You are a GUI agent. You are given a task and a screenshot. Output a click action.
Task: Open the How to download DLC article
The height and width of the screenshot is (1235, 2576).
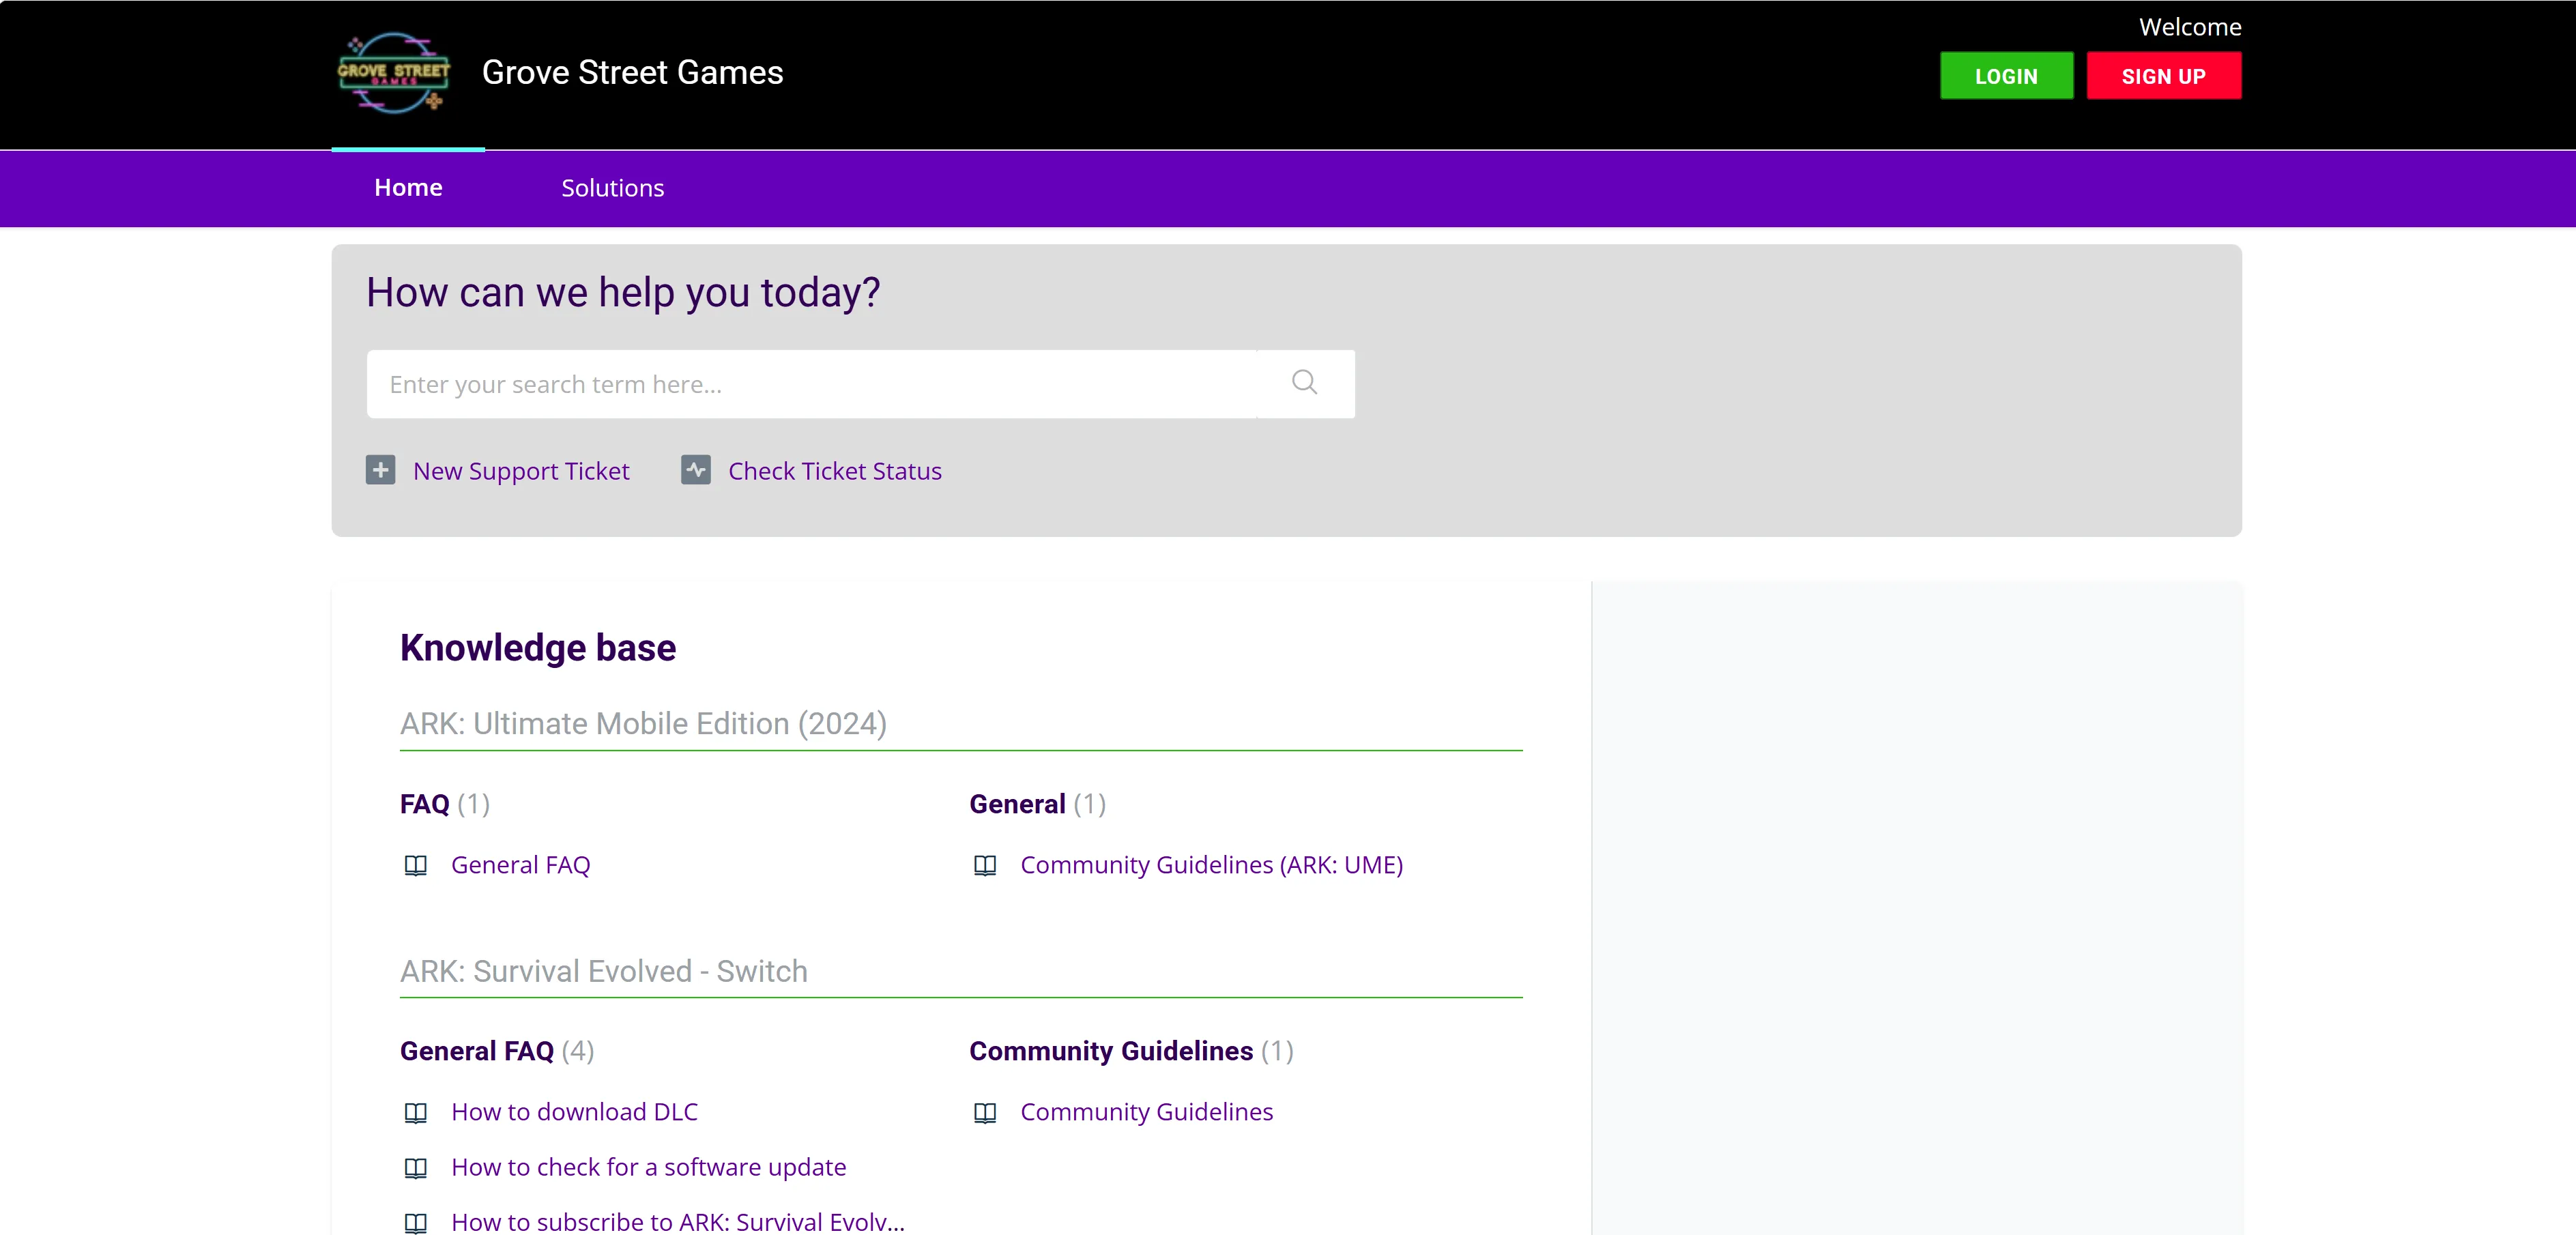pos(574,1112)
